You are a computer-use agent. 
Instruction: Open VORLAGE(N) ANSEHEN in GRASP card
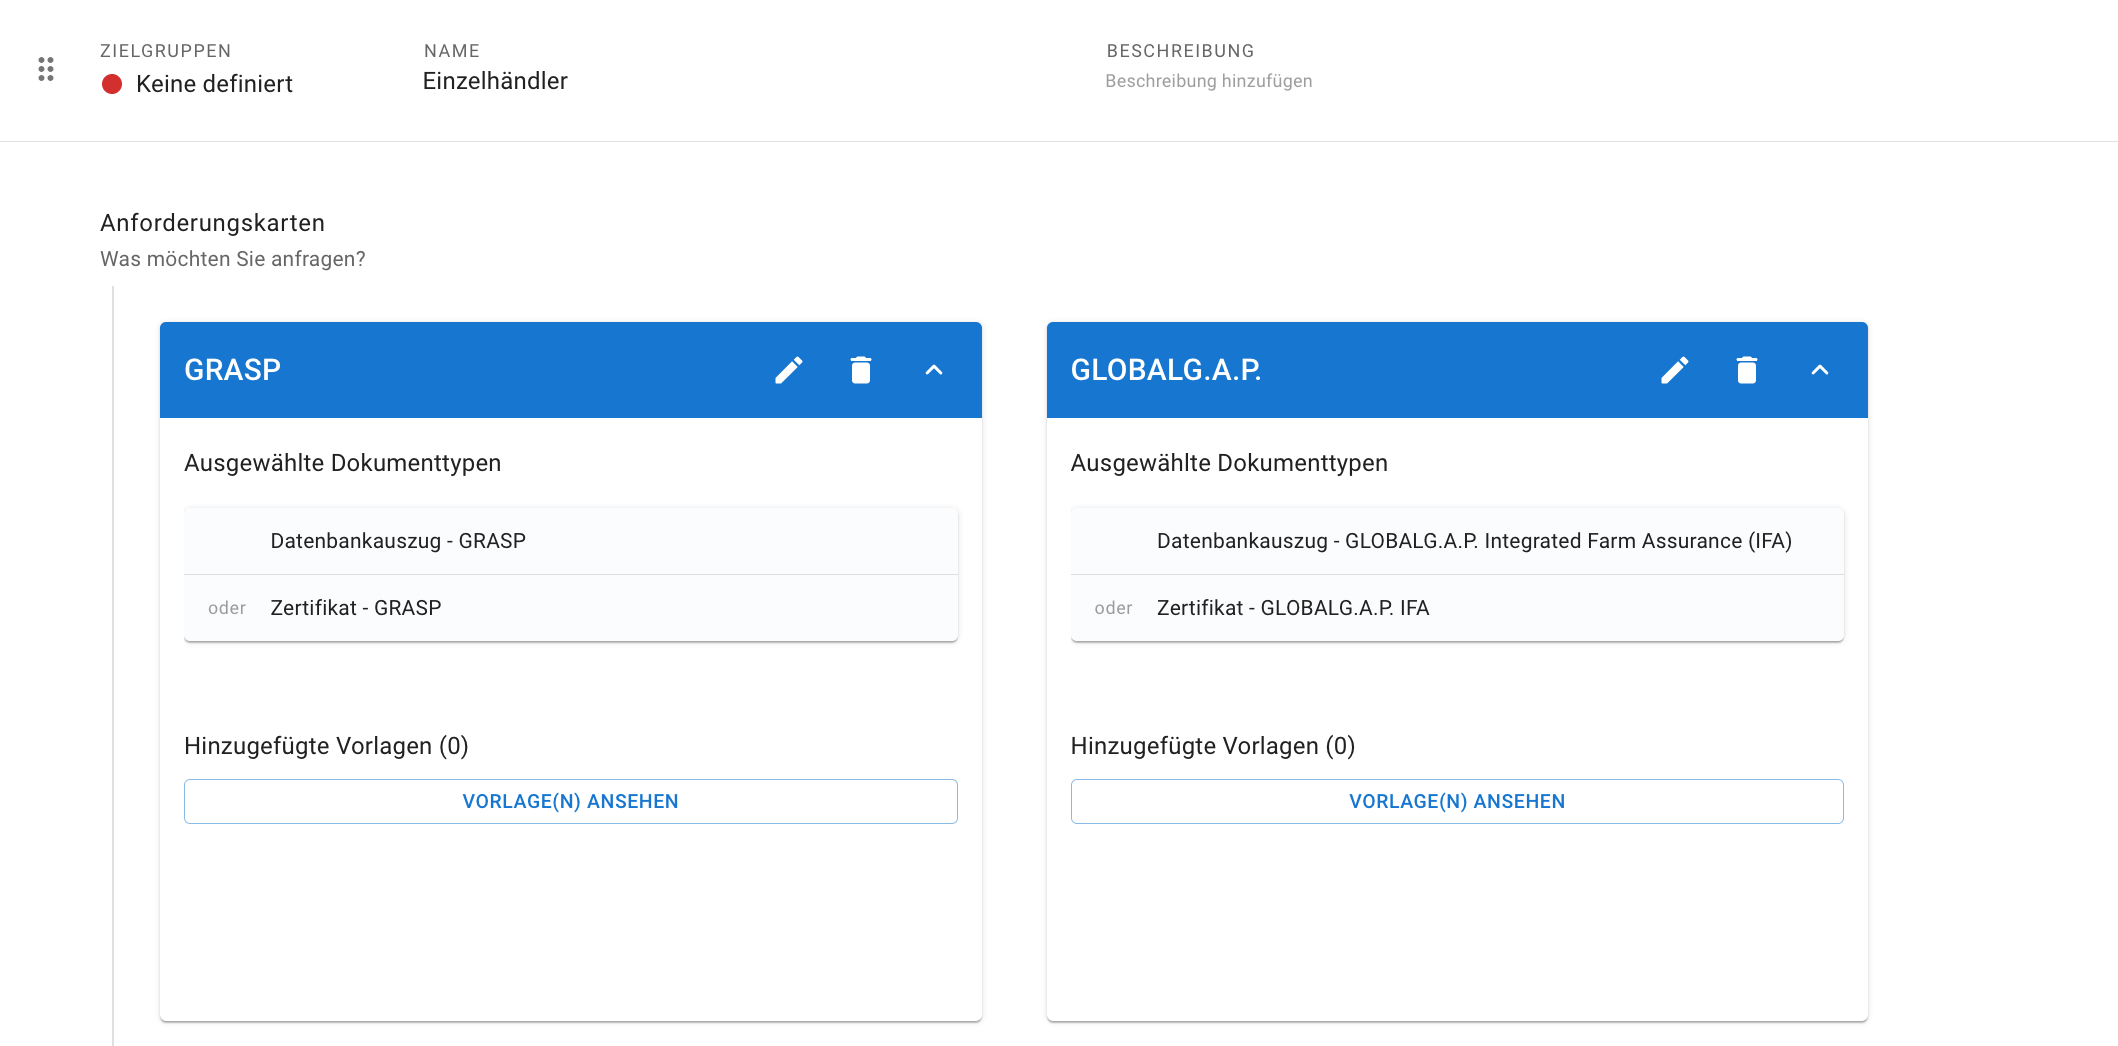[571, 801]
